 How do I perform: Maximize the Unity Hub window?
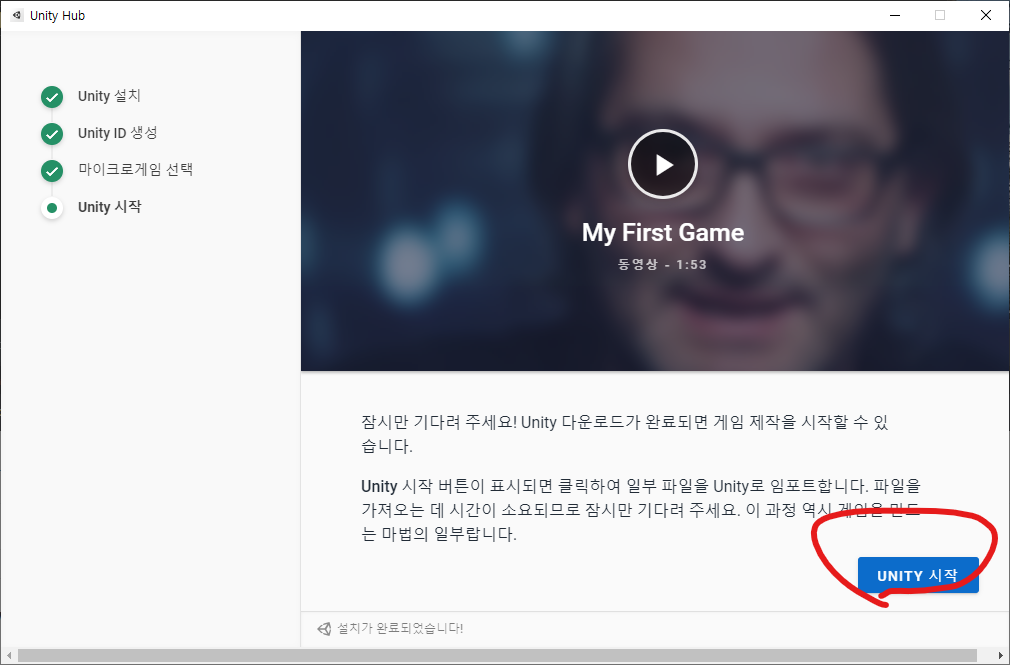pos(940,15)
